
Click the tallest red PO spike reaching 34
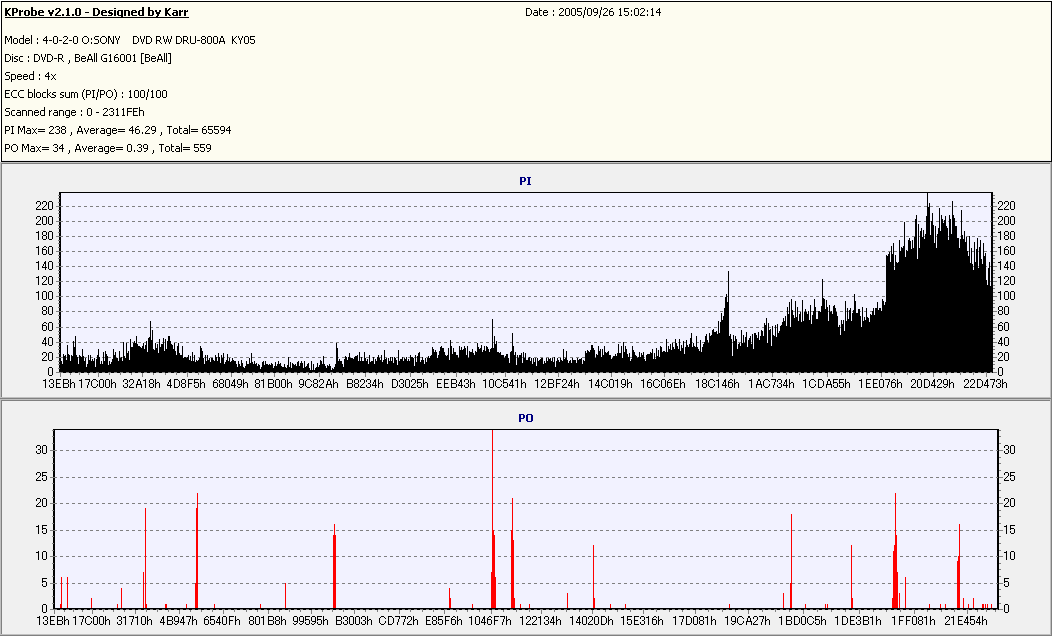pyautogui.click(x=492, y=519)
